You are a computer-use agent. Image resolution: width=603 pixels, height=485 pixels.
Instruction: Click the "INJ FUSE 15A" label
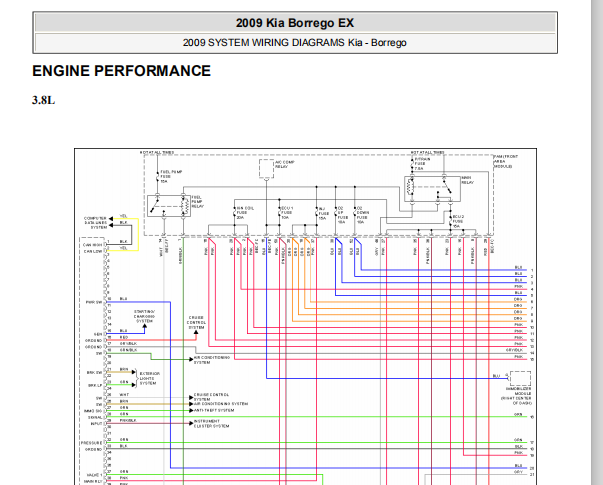point(323,213)
